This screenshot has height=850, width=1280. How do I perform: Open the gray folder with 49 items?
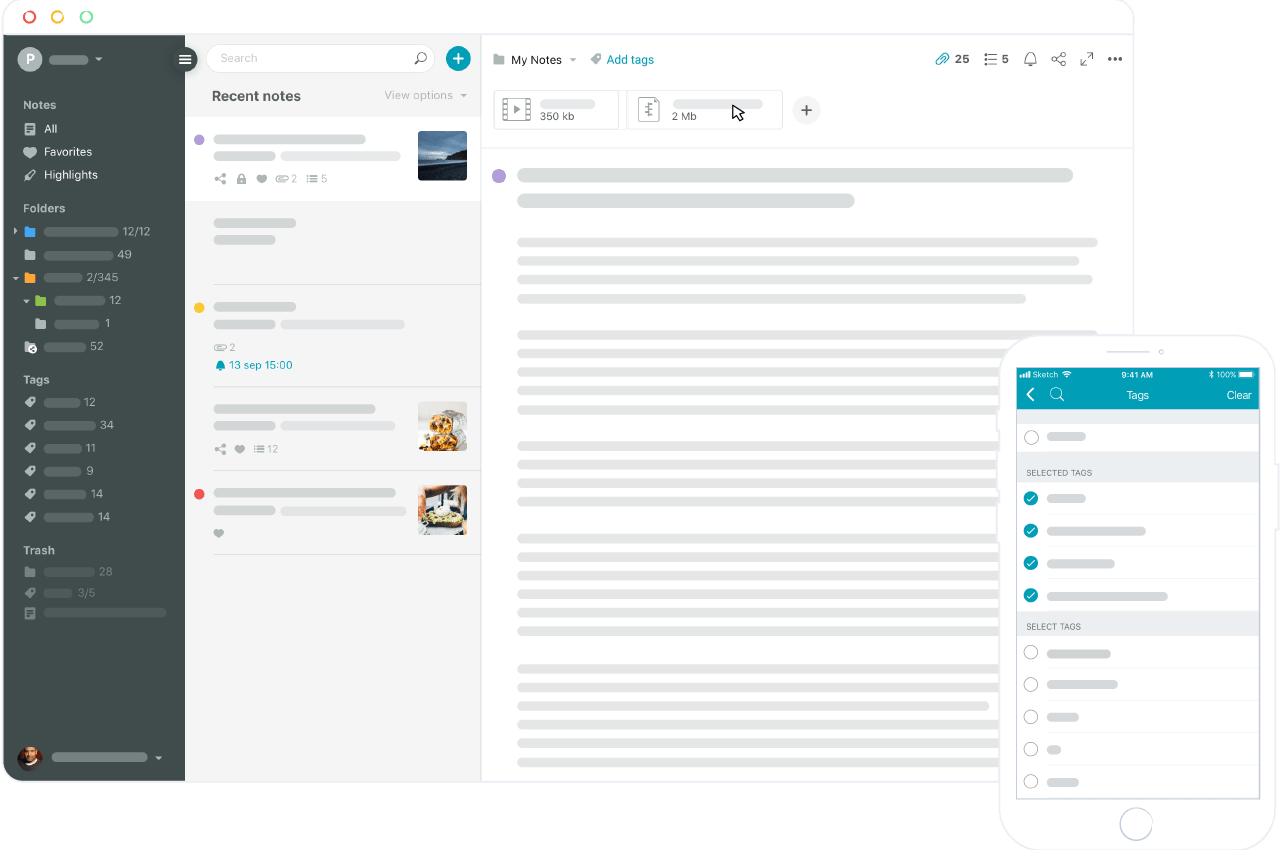(77, 255)
